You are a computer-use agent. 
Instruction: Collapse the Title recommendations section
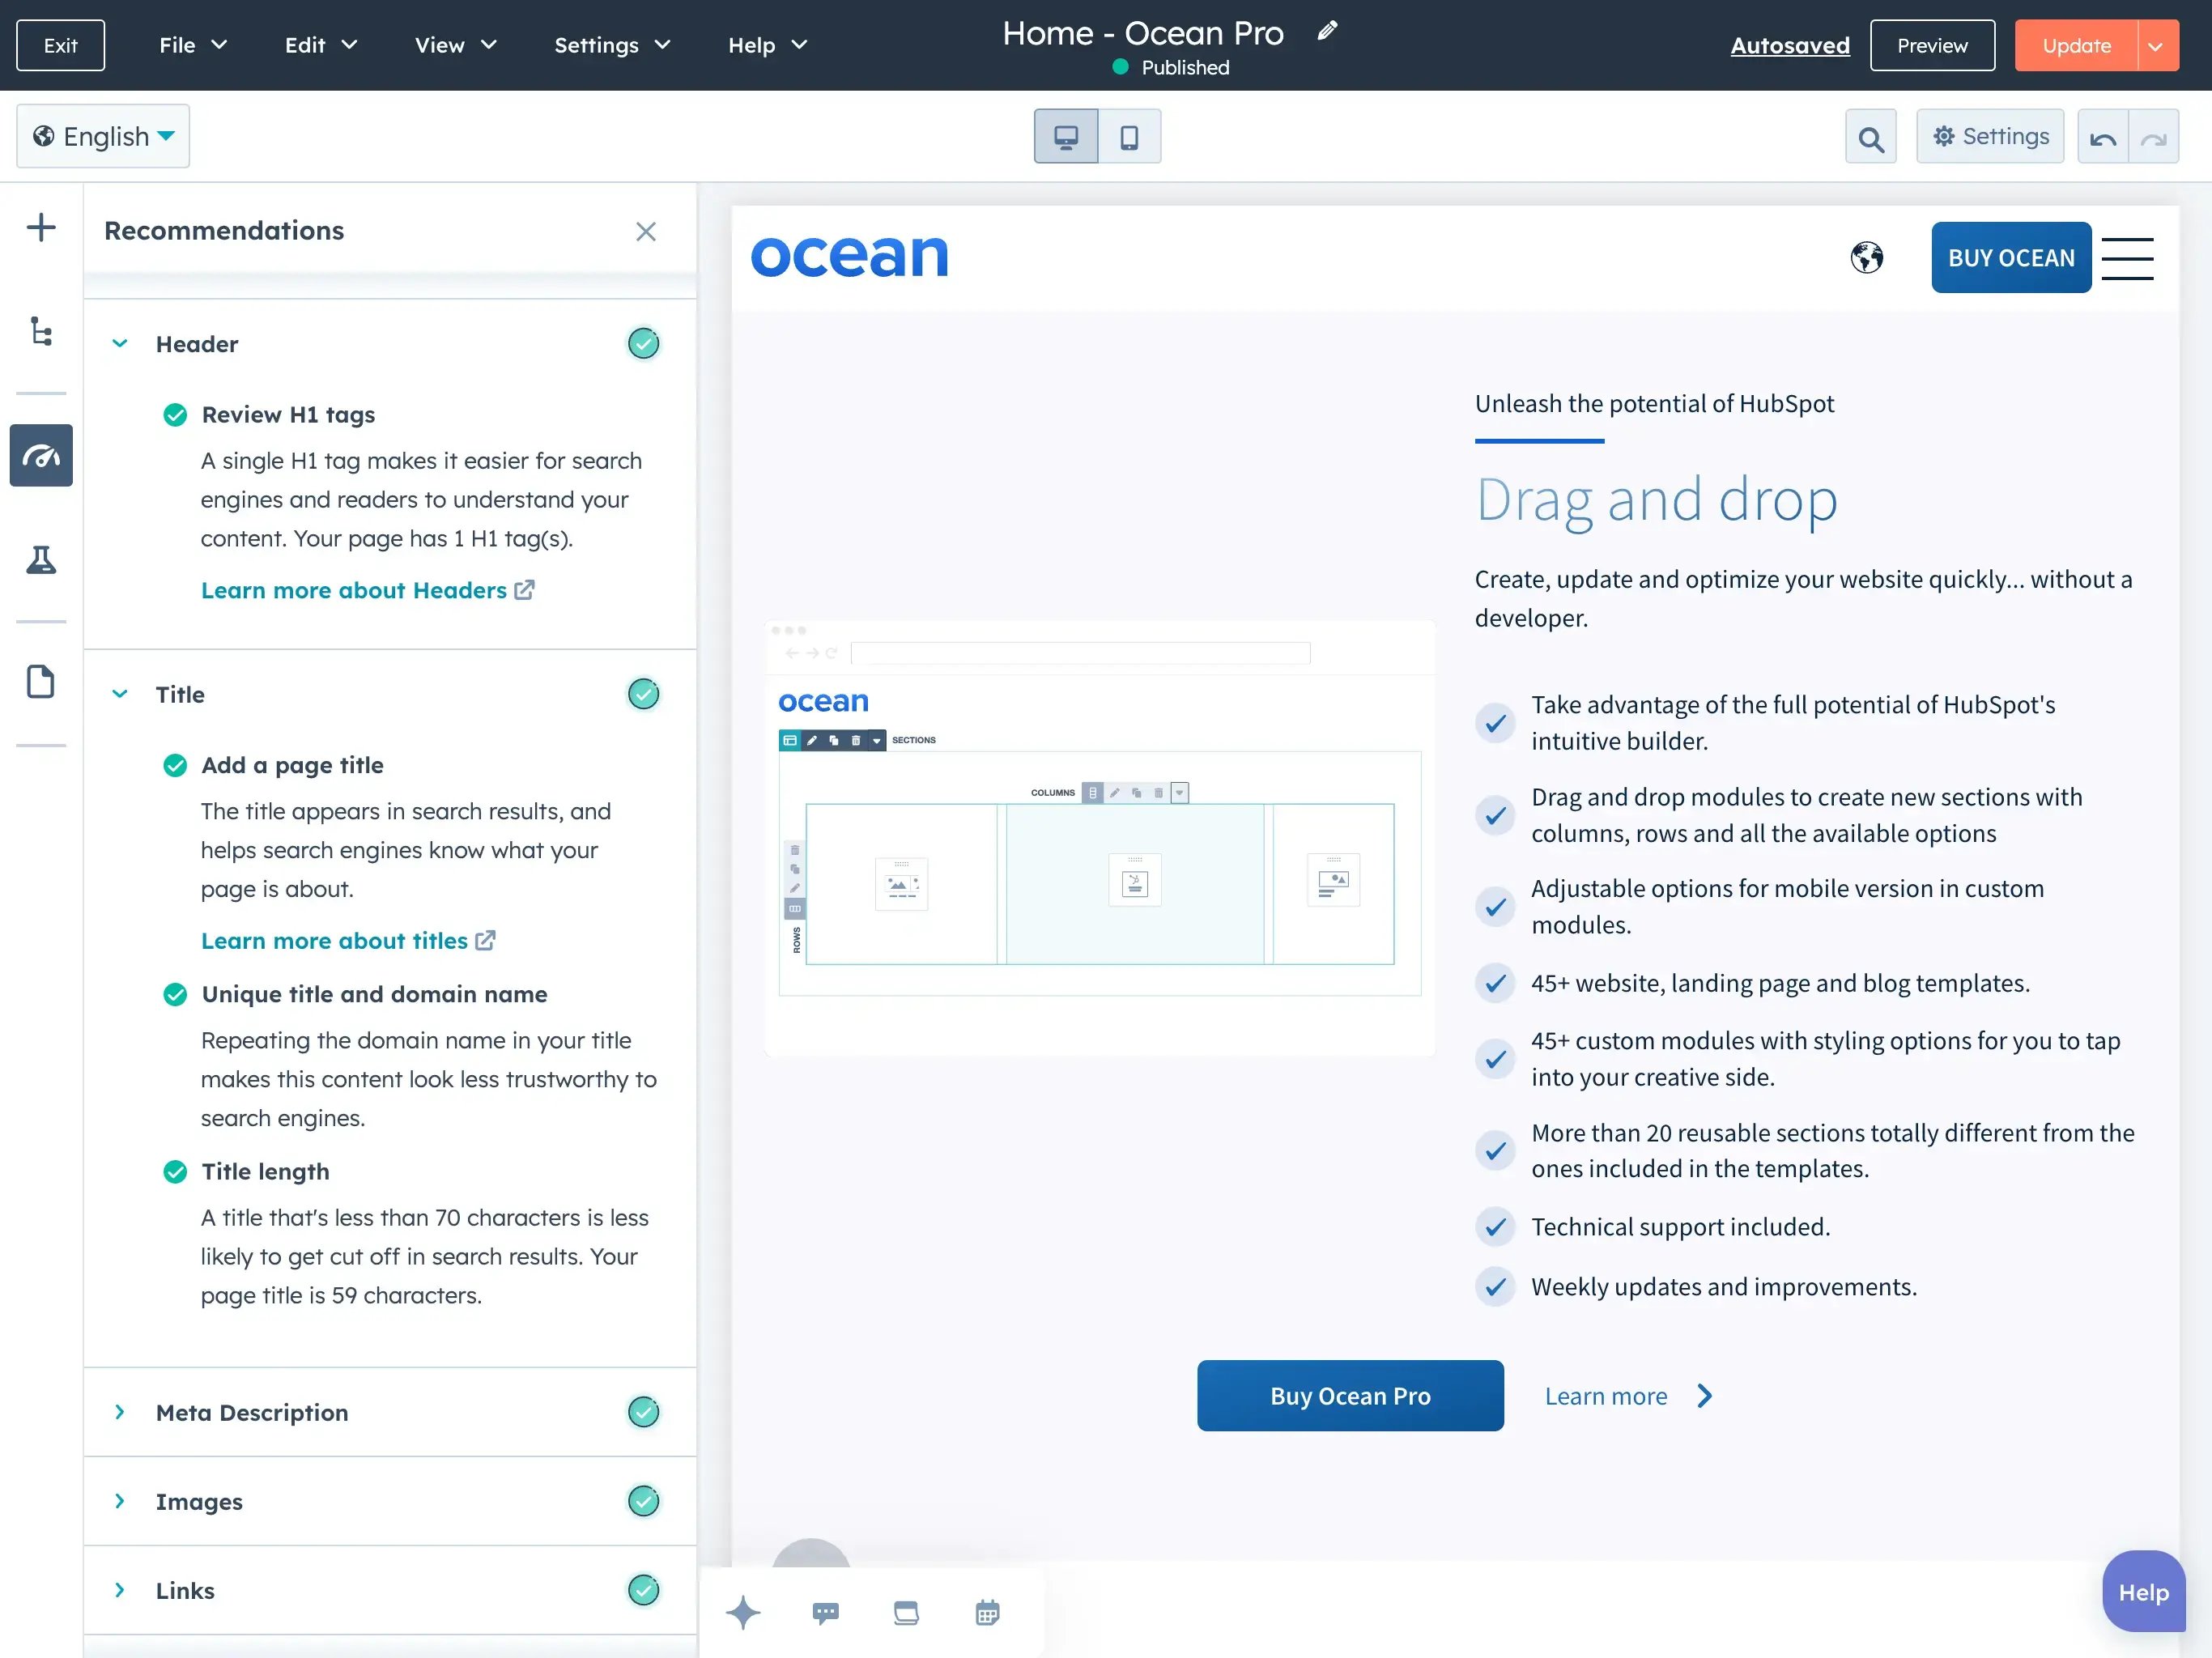[120, 695]
